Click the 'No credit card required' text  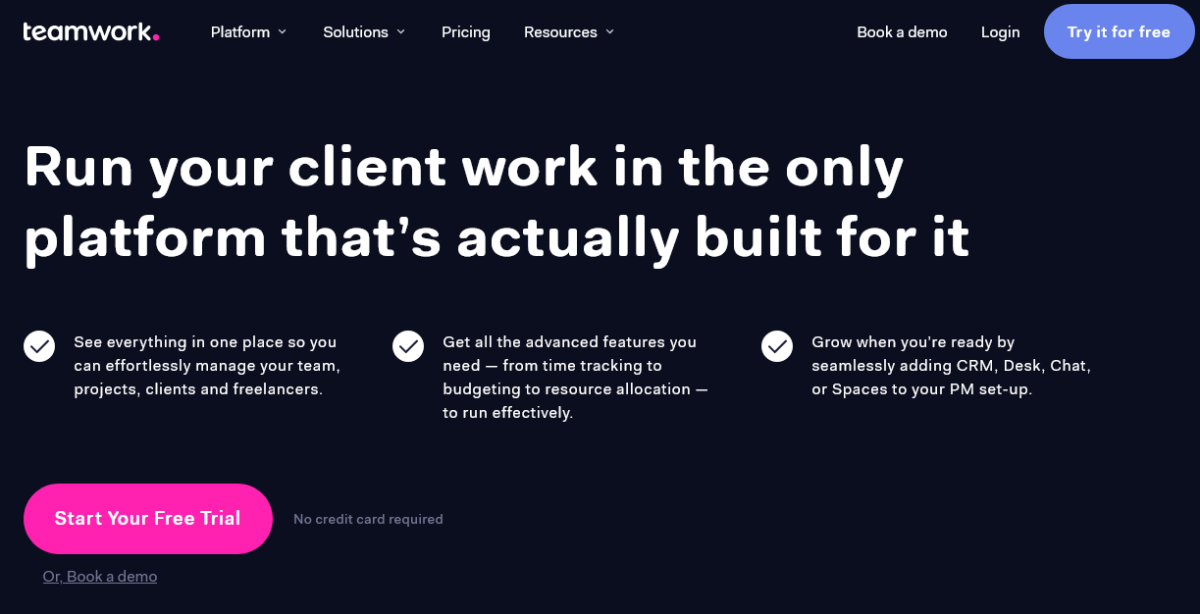click(x=368, y=519)
